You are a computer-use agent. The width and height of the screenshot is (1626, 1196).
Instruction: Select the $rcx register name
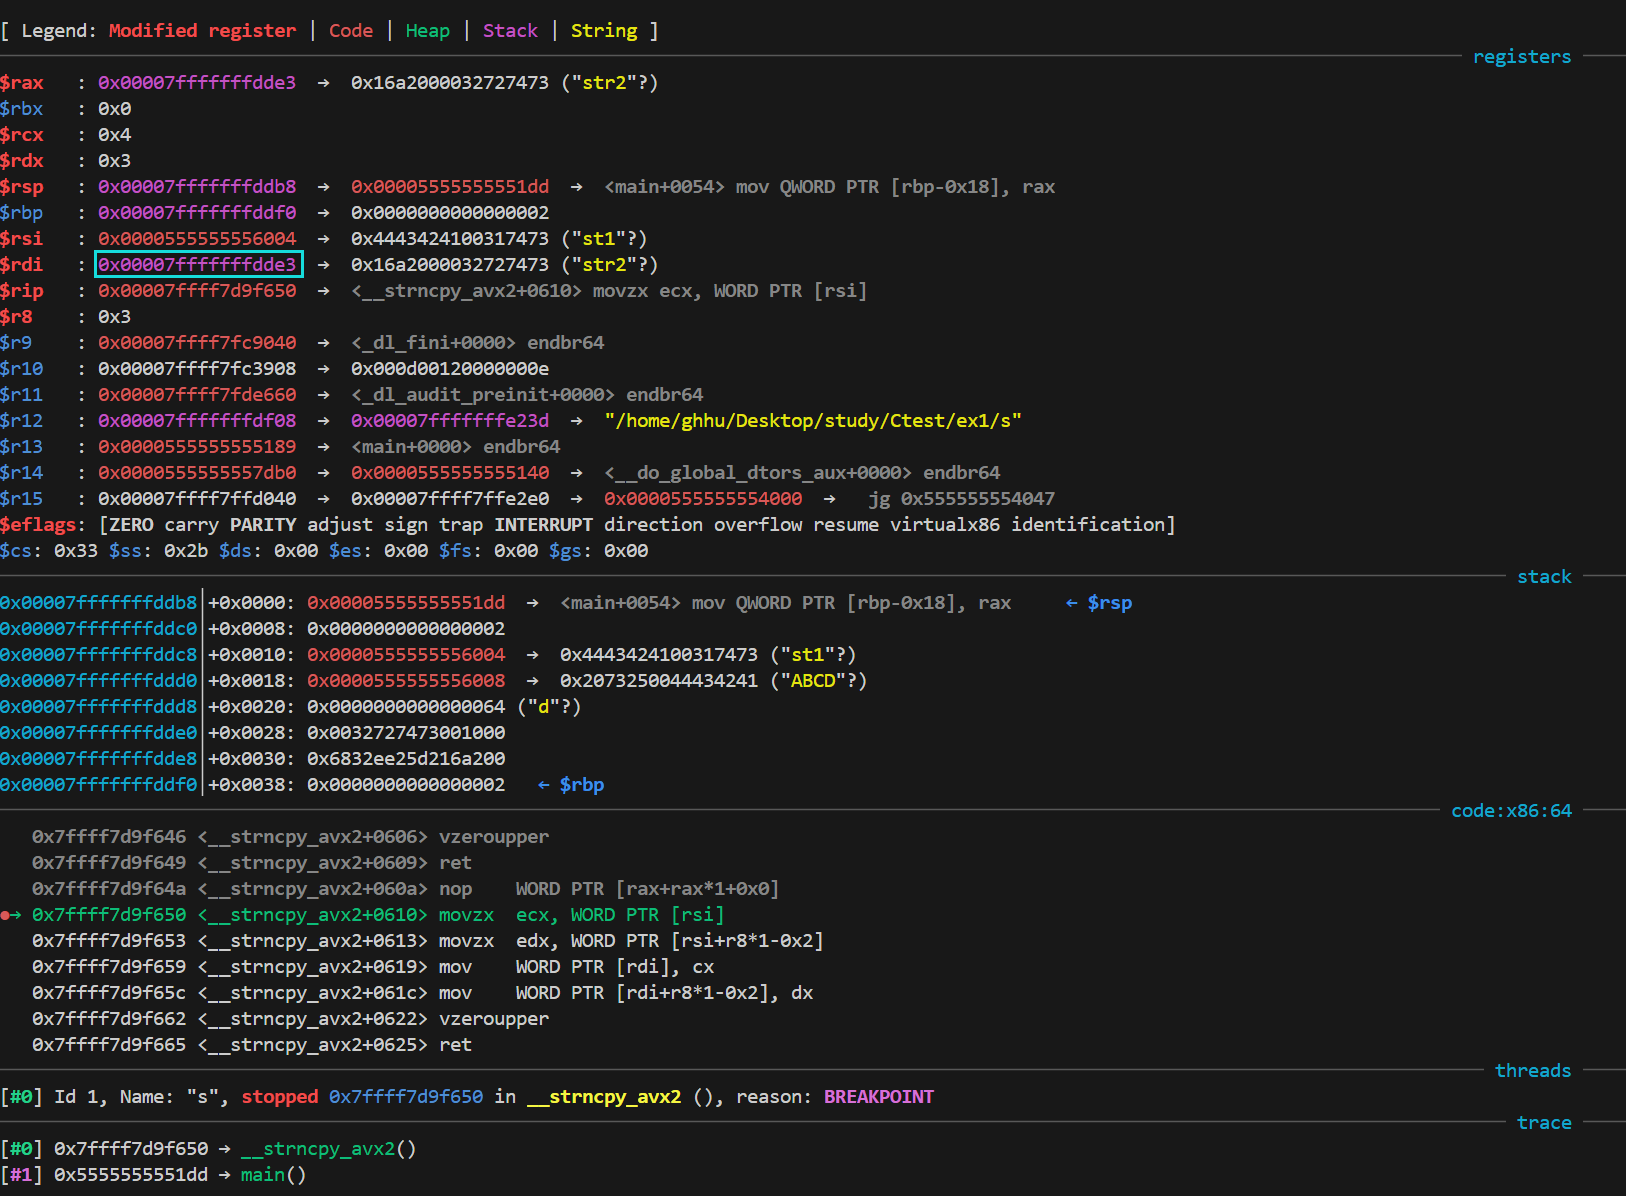tap(22, 135)
